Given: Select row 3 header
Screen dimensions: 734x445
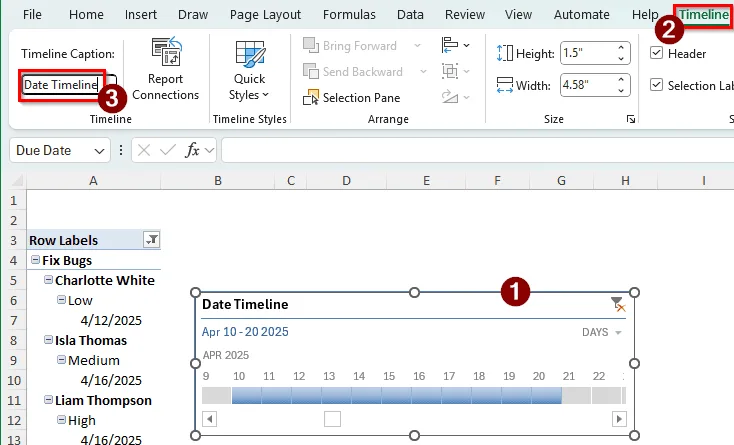Looking at the screenshot, I should (13, 240).
